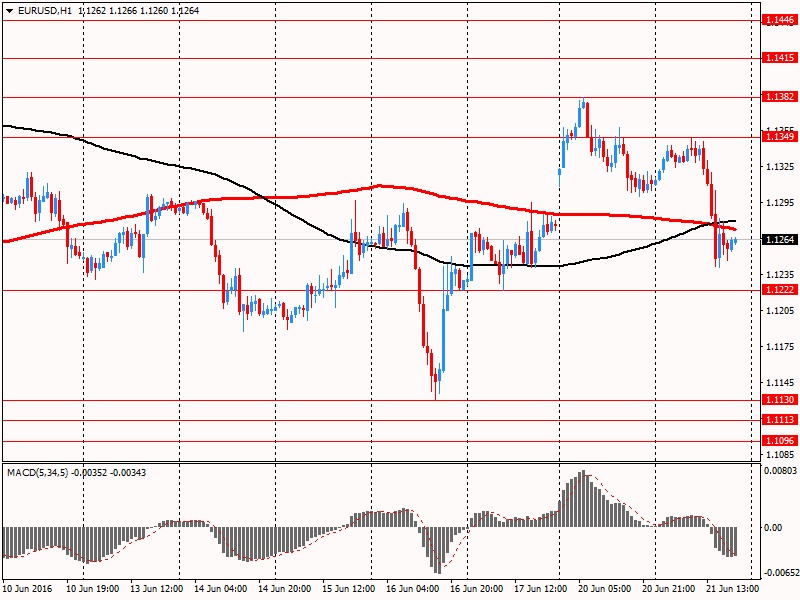Image resolution: width=800 pixels, height=600 pixels.
Task: Click the 10 Jun 2016 time label
Action: (x=27, y=588)
